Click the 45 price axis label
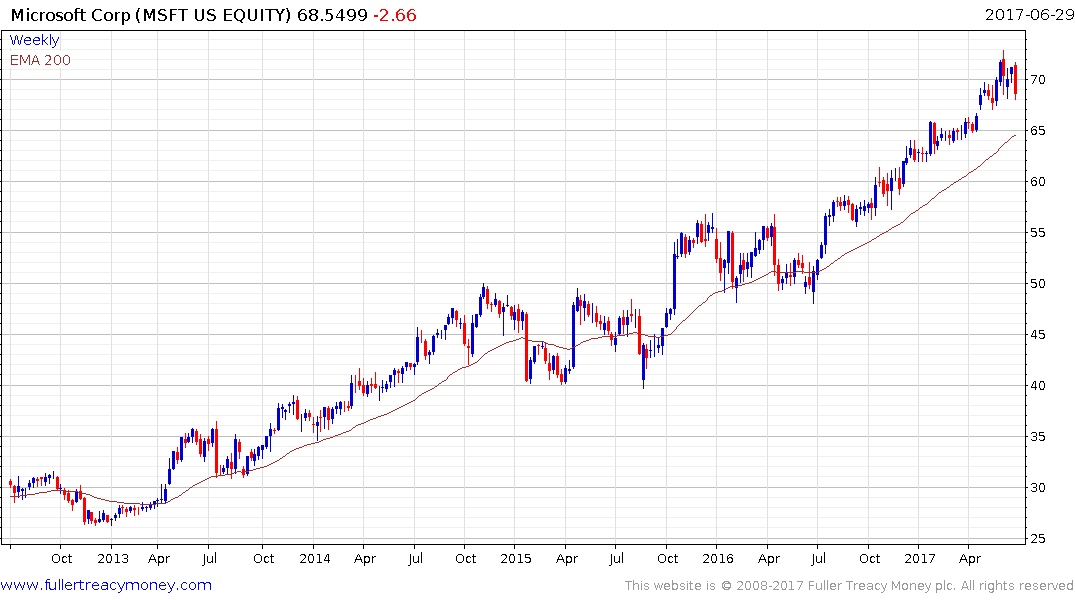Screen dimensions: 1075x600 (1038, 335)
